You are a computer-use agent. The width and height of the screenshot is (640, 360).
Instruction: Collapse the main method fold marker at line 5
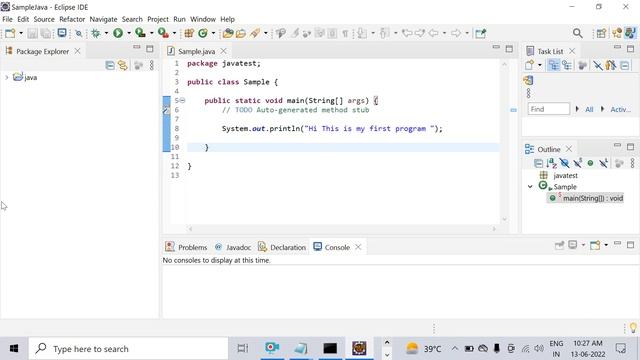click(182, 100)
